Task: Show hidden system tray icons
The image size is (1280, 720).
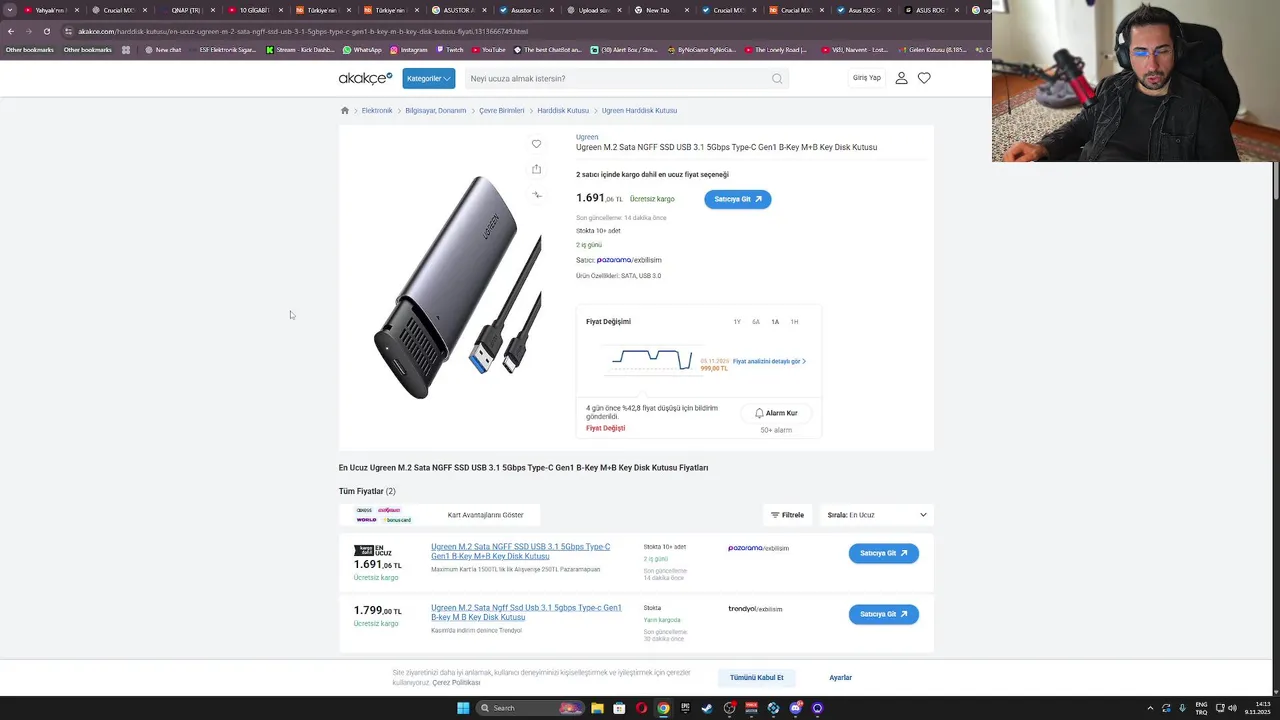Action: [x=1150, y=708]
